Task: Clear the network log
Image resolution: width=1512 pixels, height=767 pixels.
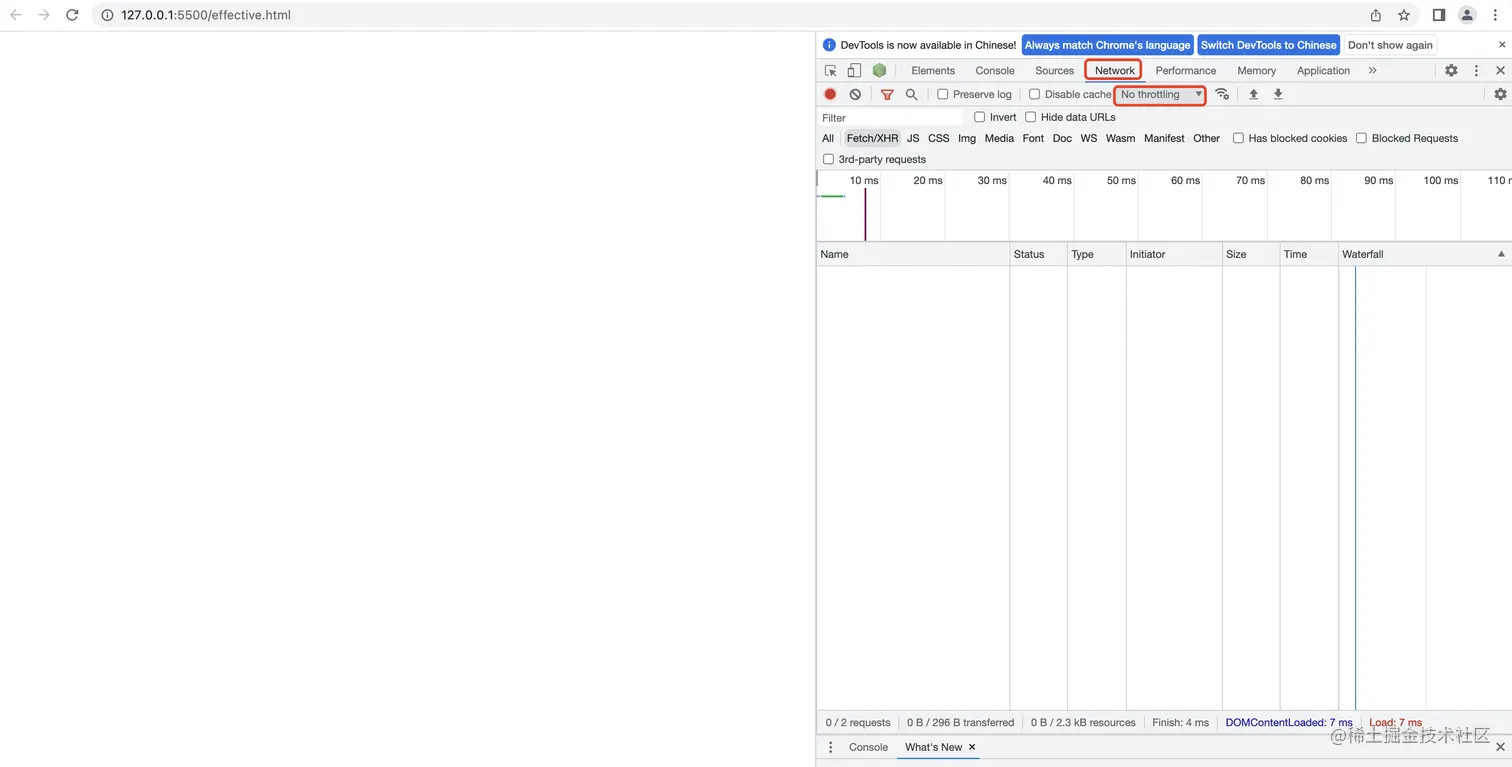Action: pyautogui.click(x=855, y=94)
